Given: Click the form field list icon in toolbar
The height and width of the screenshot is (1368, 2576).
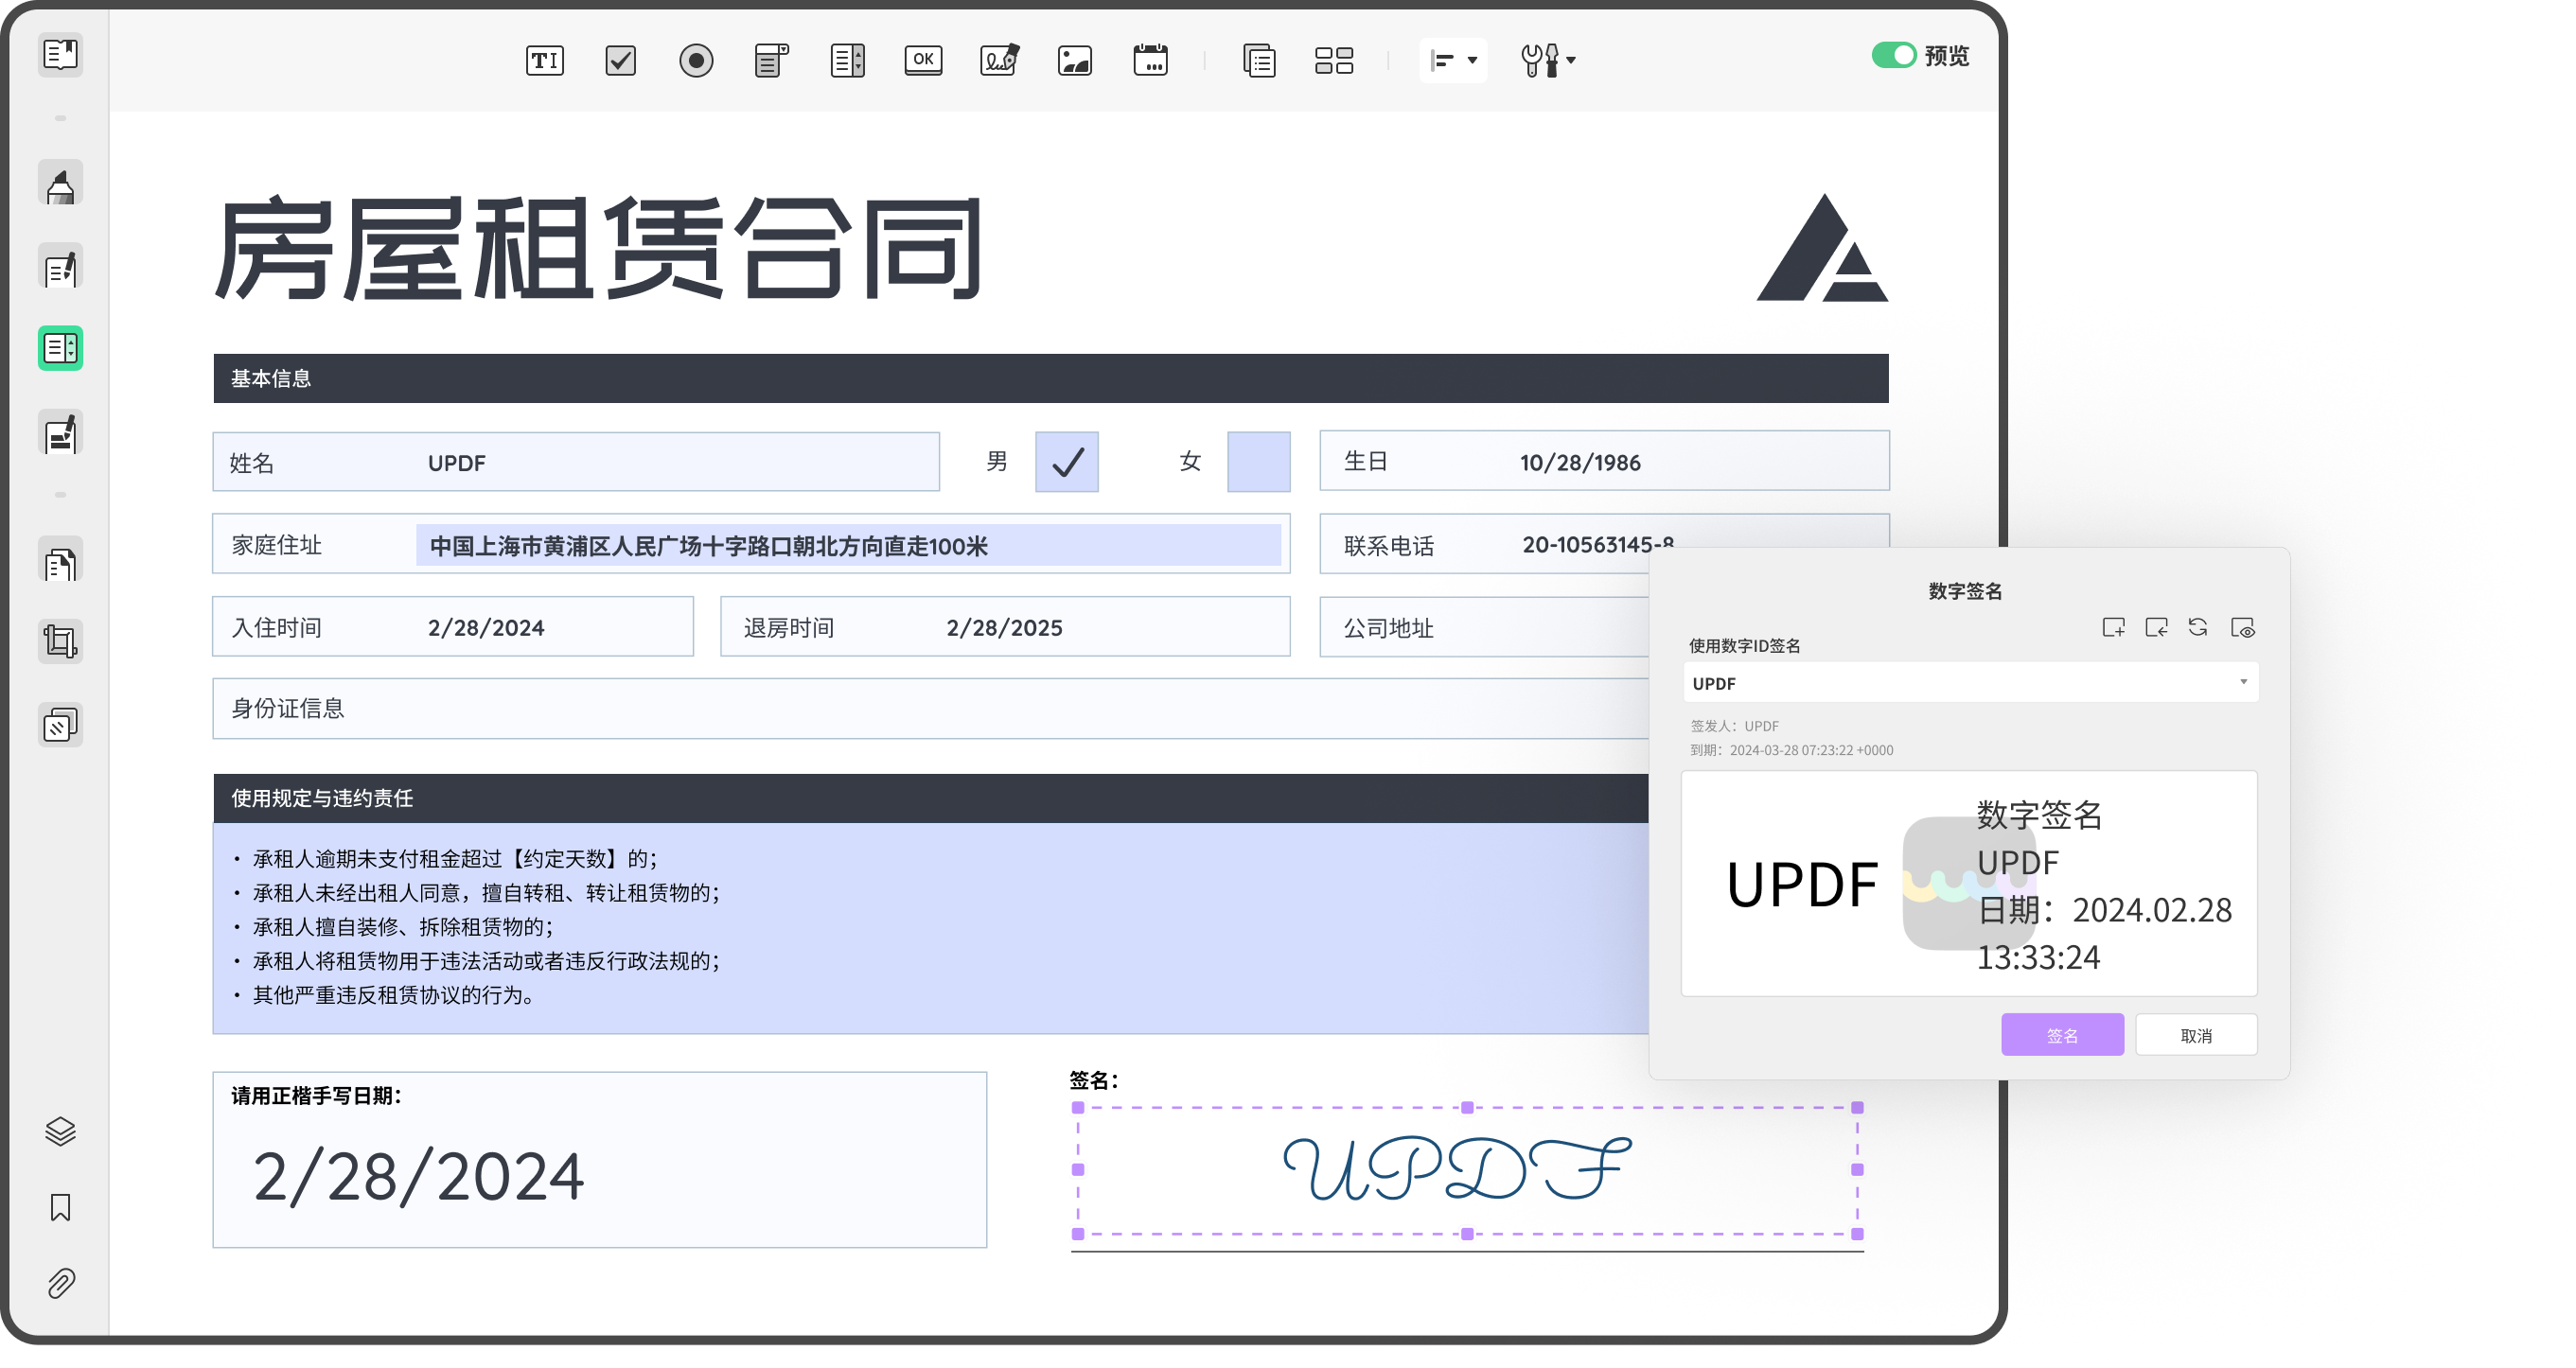Looking at the screenshot, I should pos(1259,60).
